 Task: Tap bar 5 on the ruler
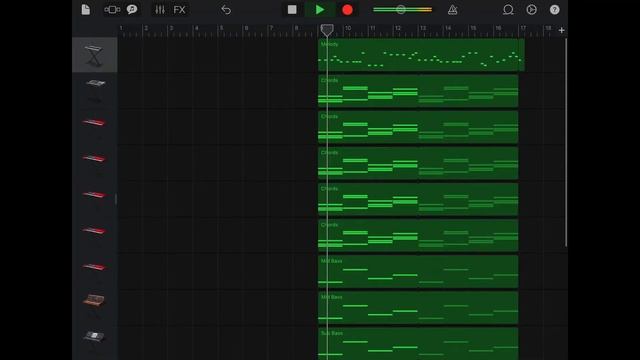222,28
